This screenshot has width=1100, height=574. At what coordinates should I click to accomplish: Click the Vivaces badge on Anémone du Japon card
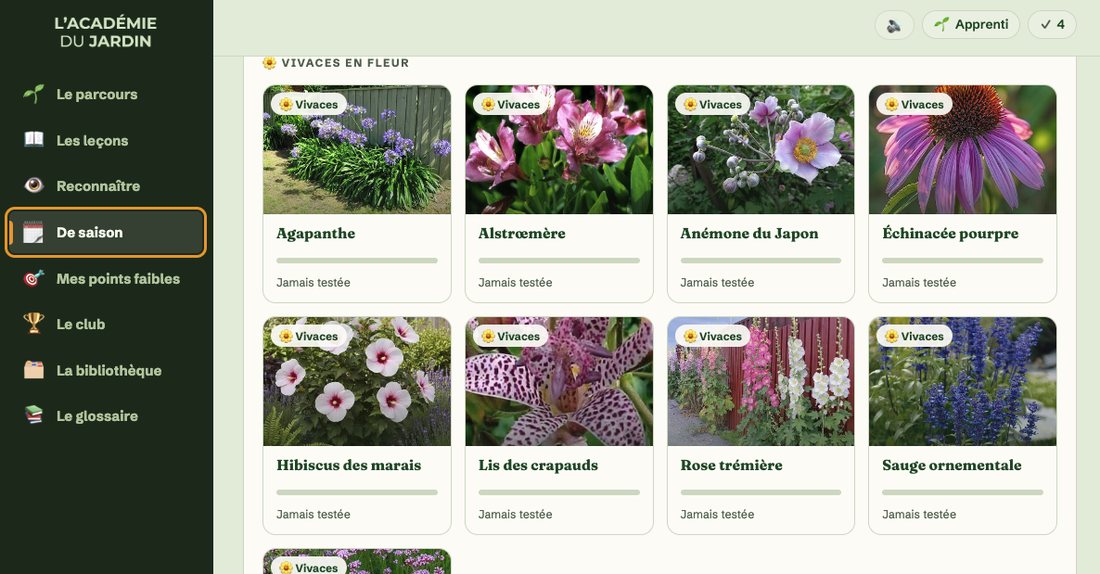pyautogui.click(x=713, y=105)
